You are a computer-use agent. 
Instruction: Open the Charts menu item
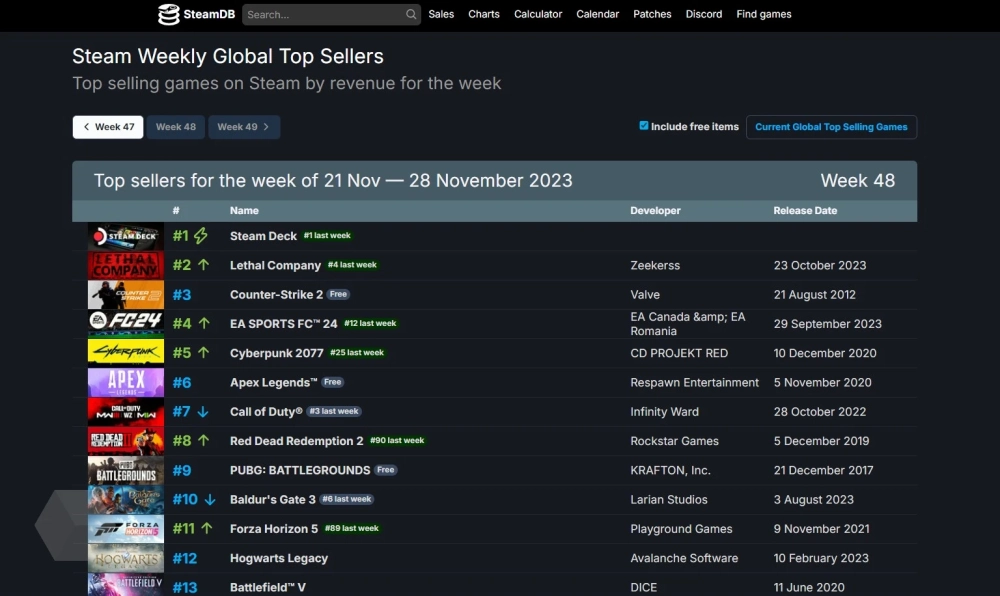pos(484,14)
